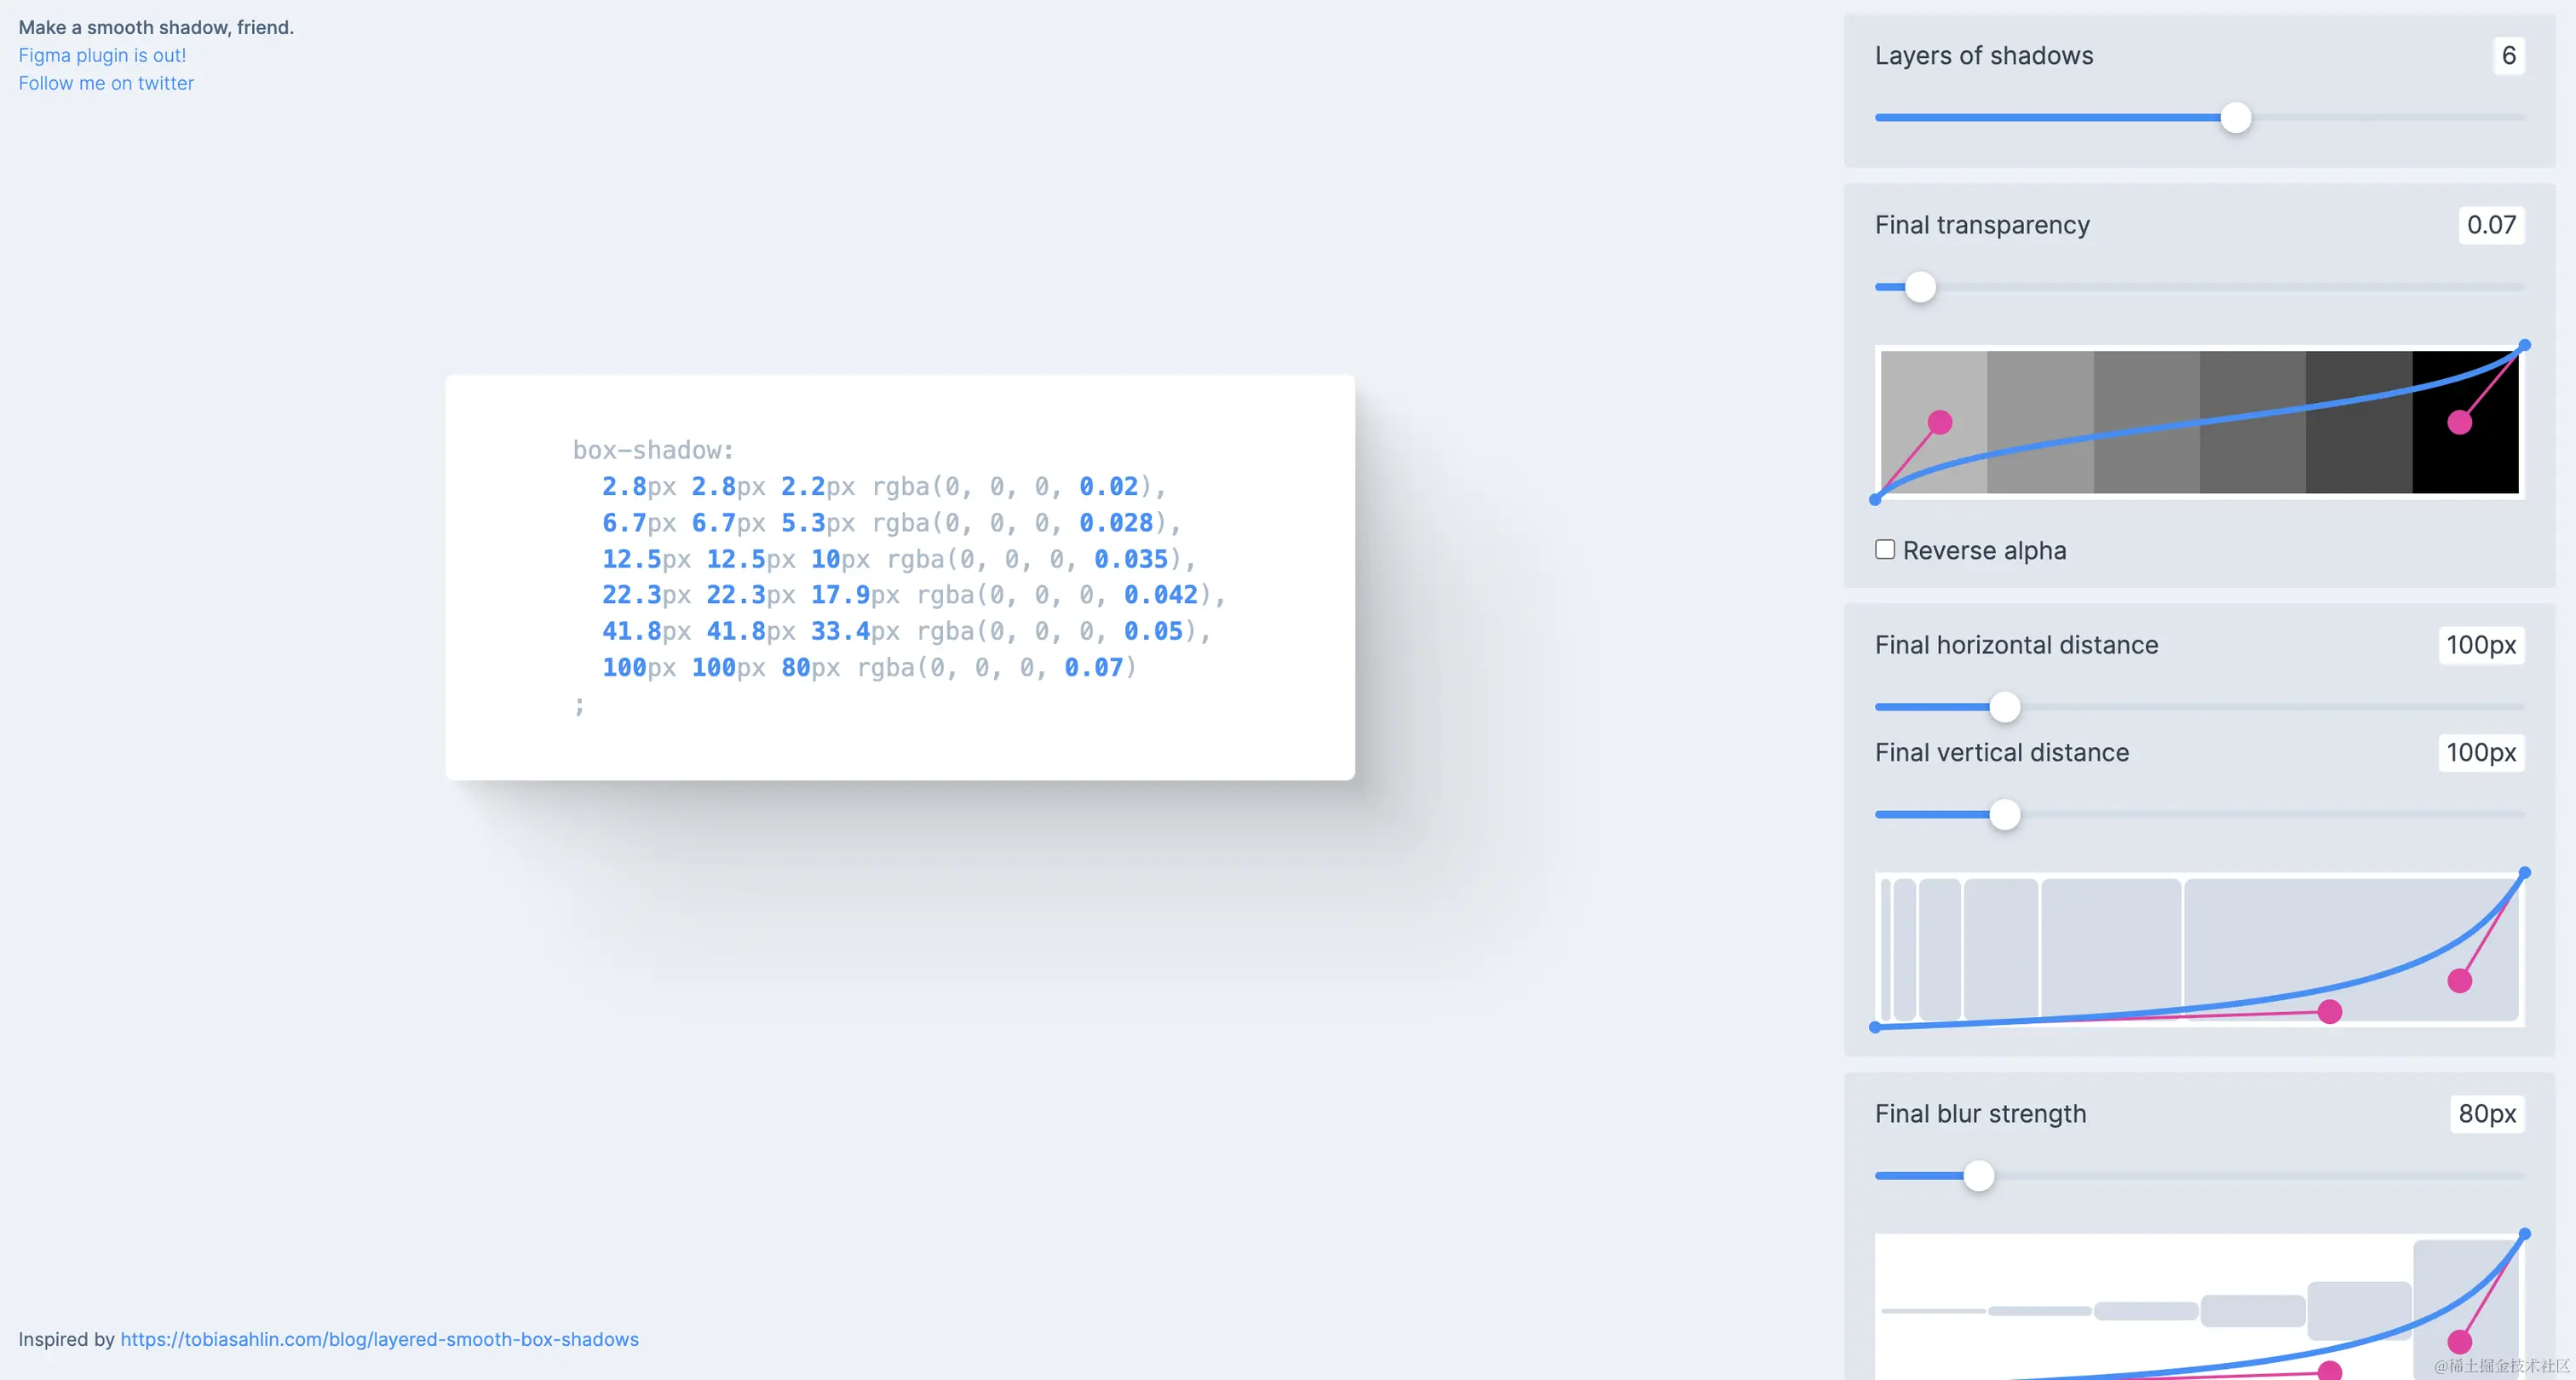Click the Final horizontal distance slider handle

click(2004, 707)
